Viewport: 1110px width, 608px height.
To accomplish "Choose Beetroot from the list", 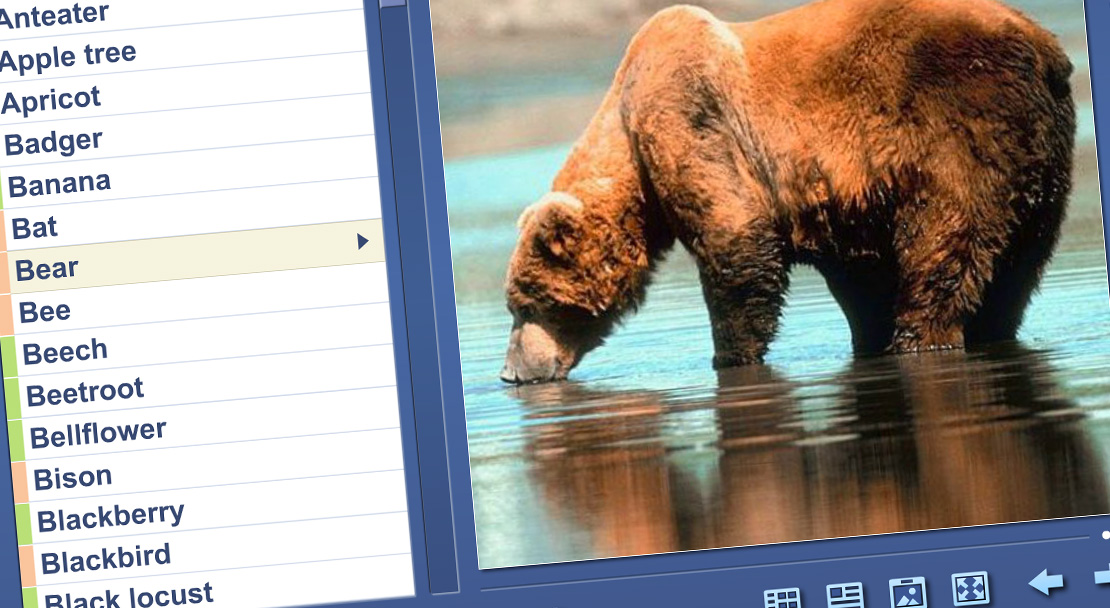I will [x=85, y=392].
